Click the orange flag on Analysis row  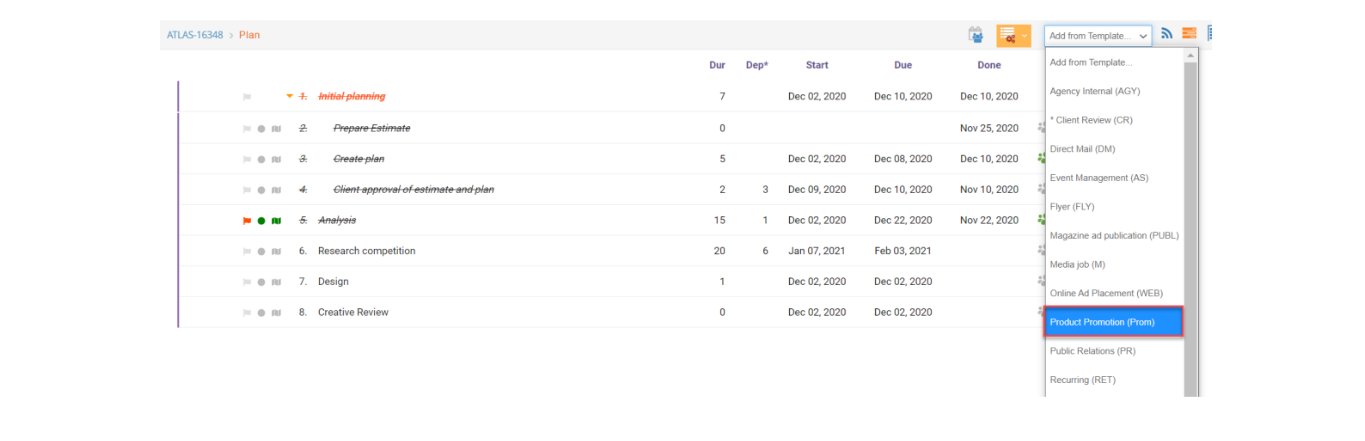coord(247,220)
